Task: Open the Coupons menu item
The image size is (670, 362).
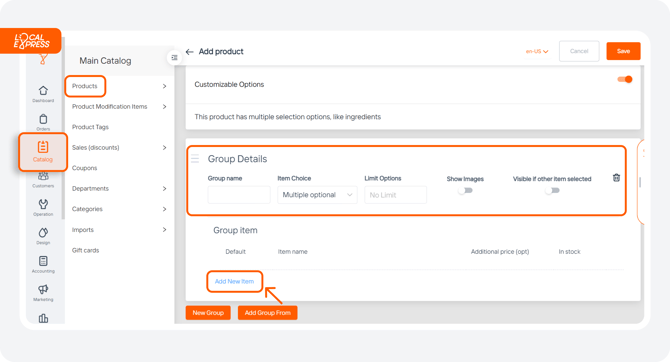Action: pos(84,168)
